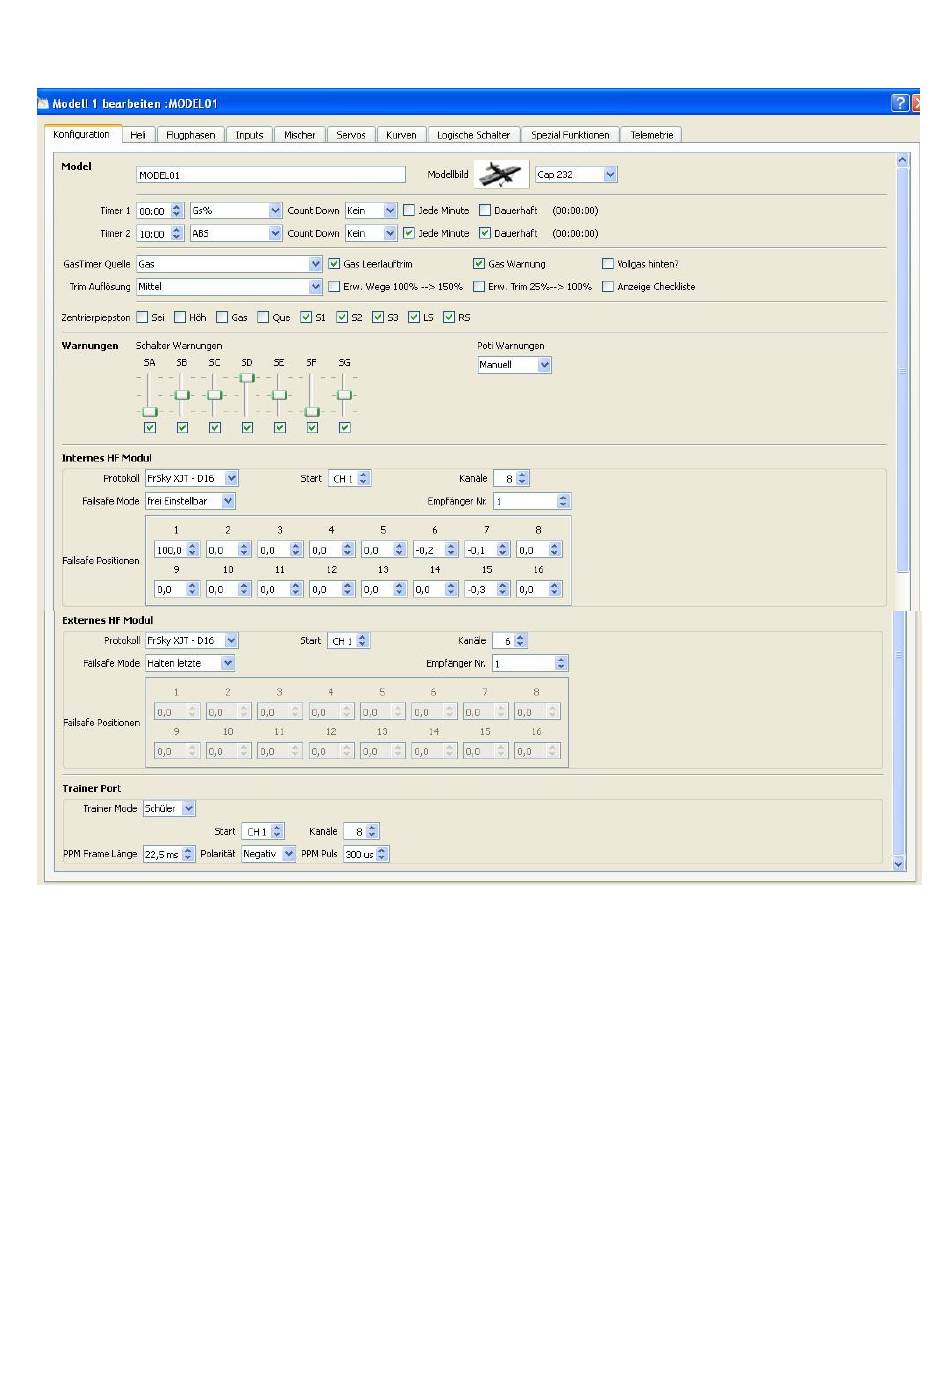950x1398 pixels.
Task: Open the Servos tab
Action: pyautogui.click(x=351, y=135)
